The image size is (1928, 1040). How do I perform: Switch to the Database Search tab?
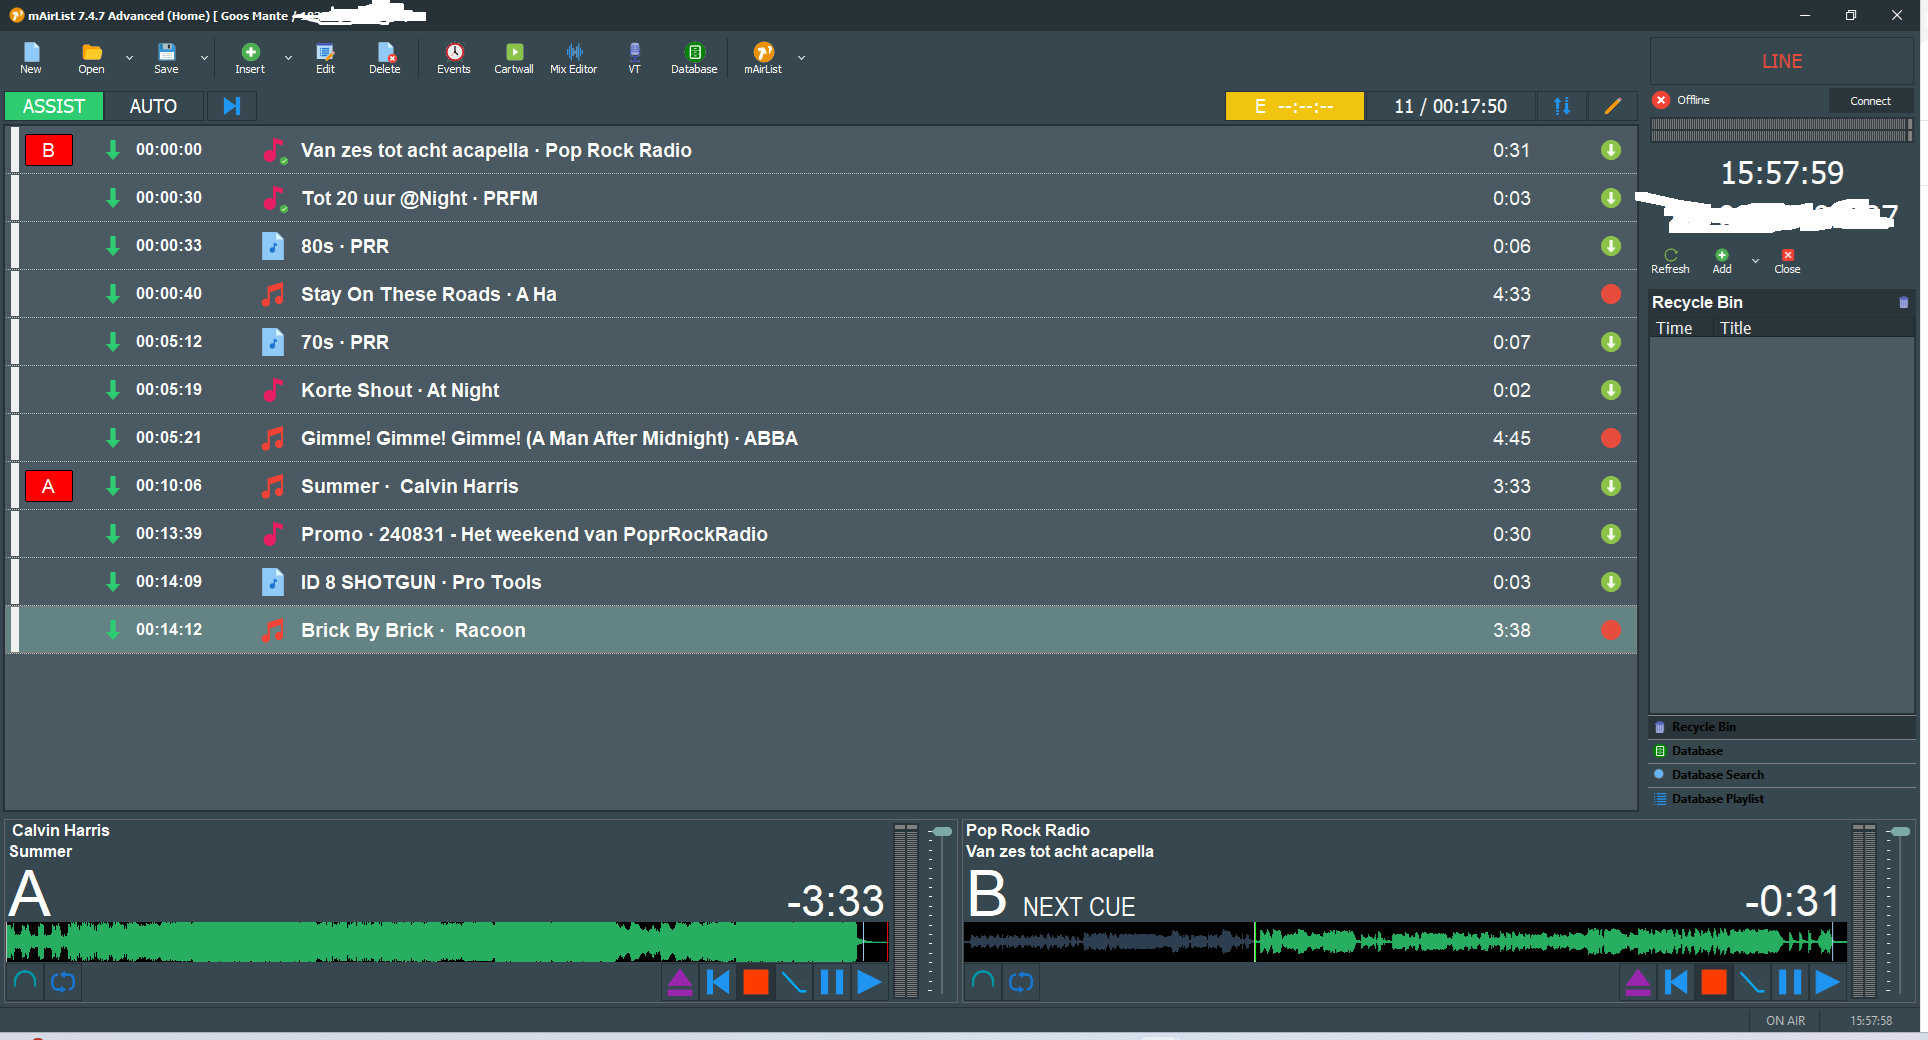coord(1717,775)
